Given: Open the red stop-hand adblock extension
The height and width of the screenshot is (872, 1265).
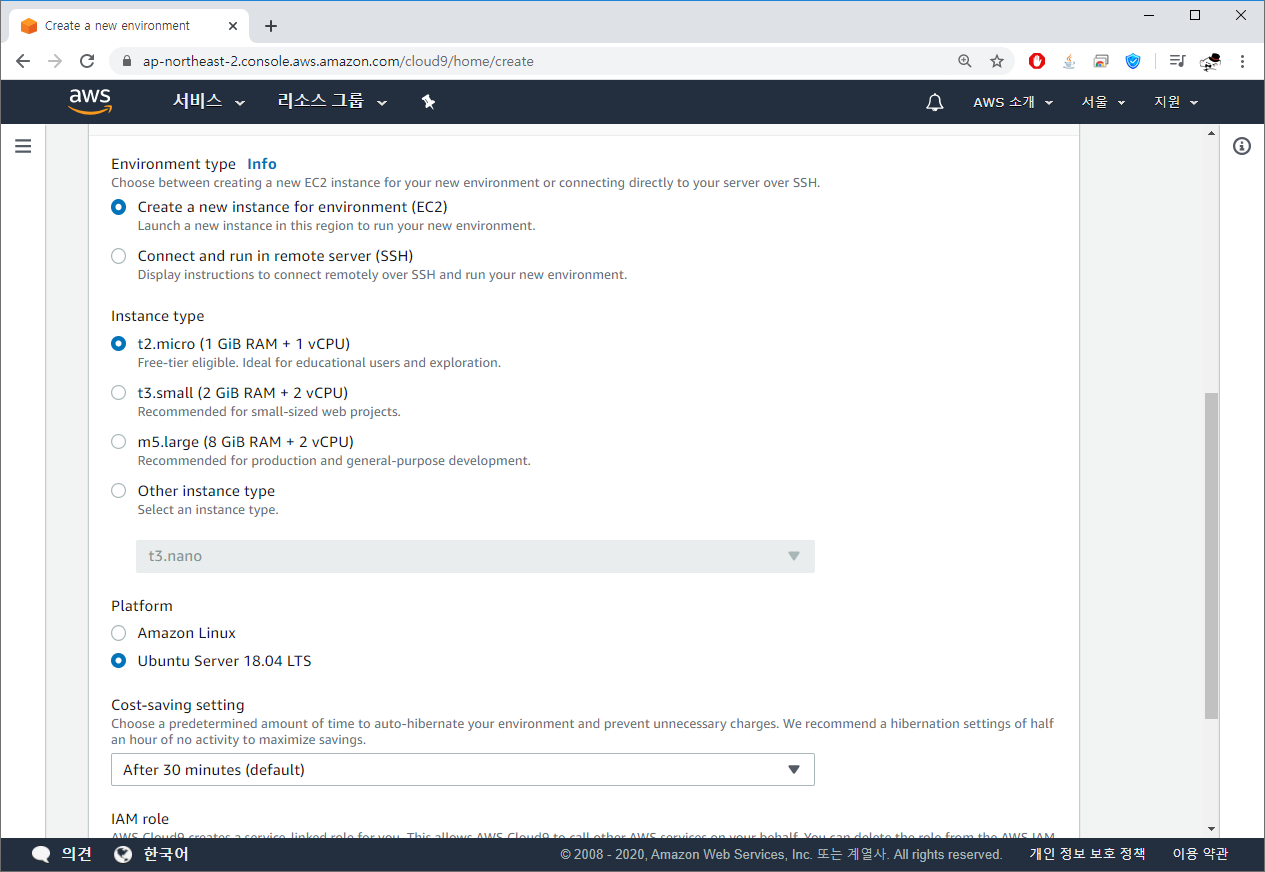Looking at the screenshot, I should (1037, 61).
